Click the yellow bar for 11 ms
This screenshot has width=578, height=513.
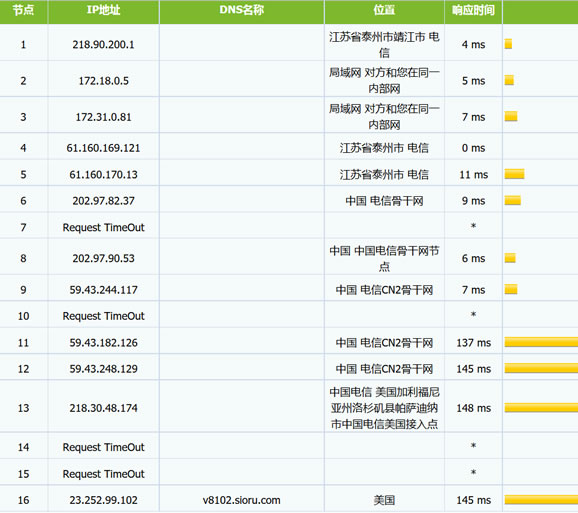pos(514,174)
